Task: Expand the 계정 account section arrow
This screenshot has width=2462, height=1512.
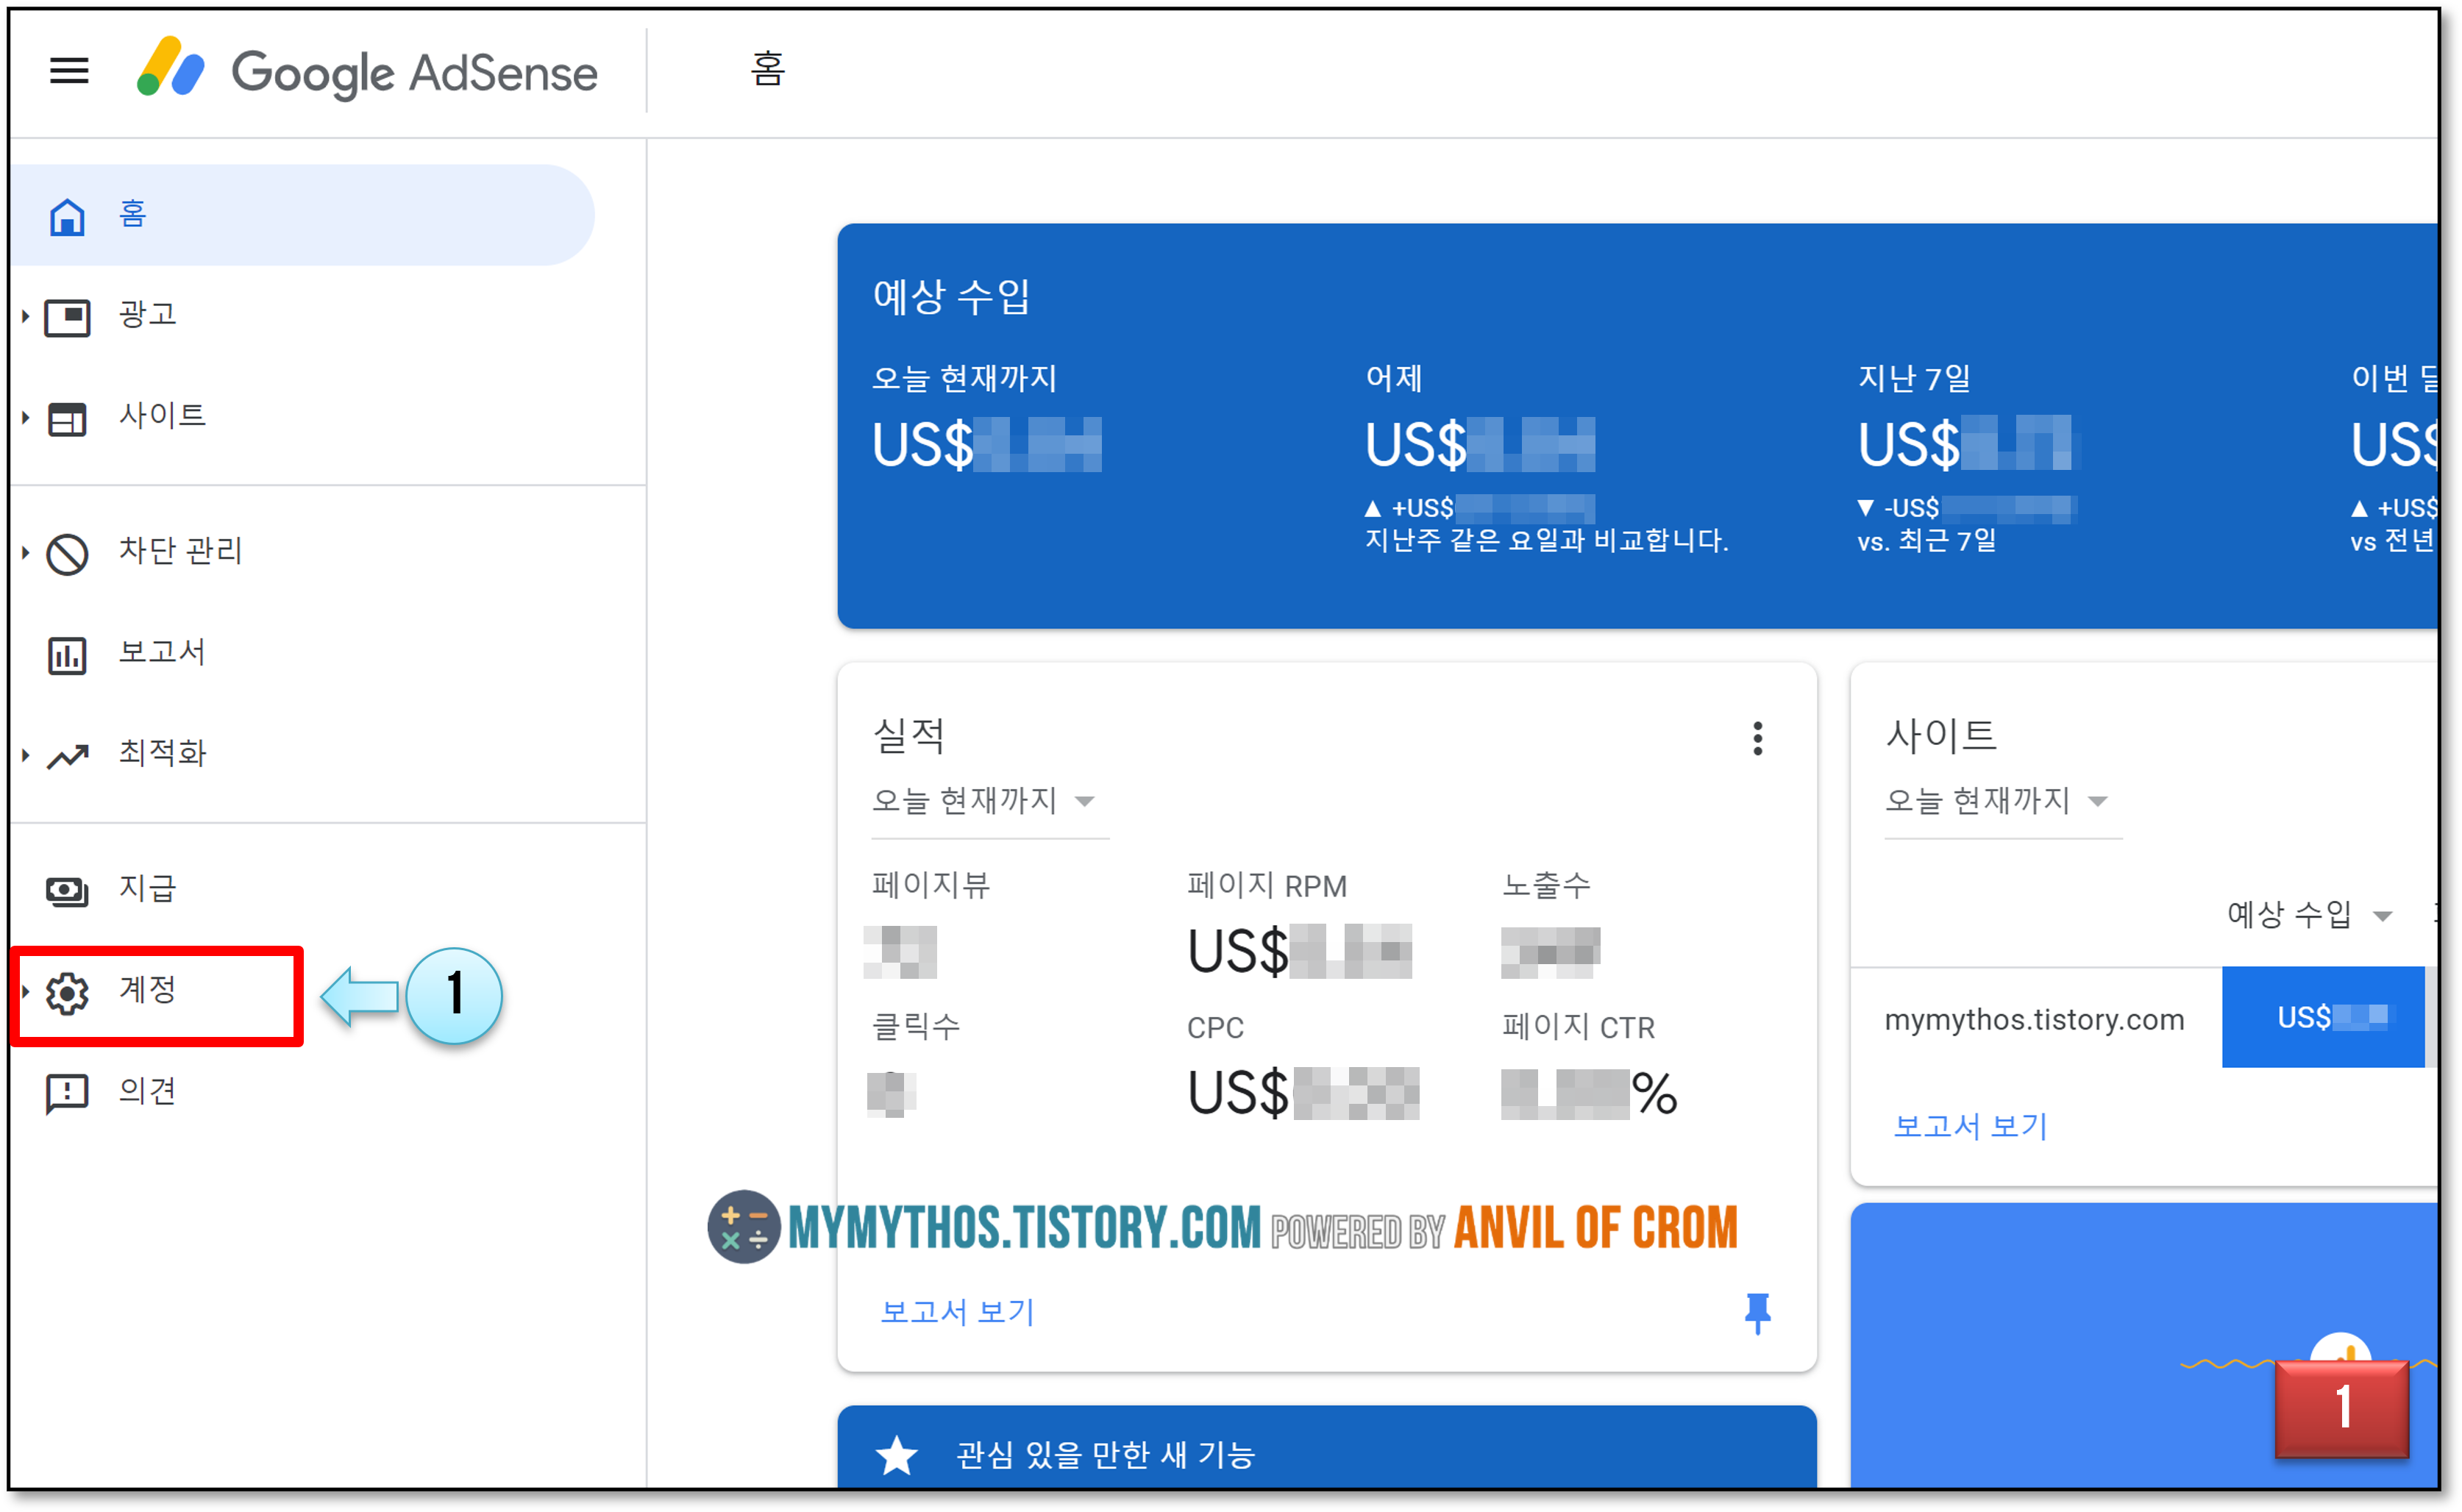Action: [x=25, y=991]
